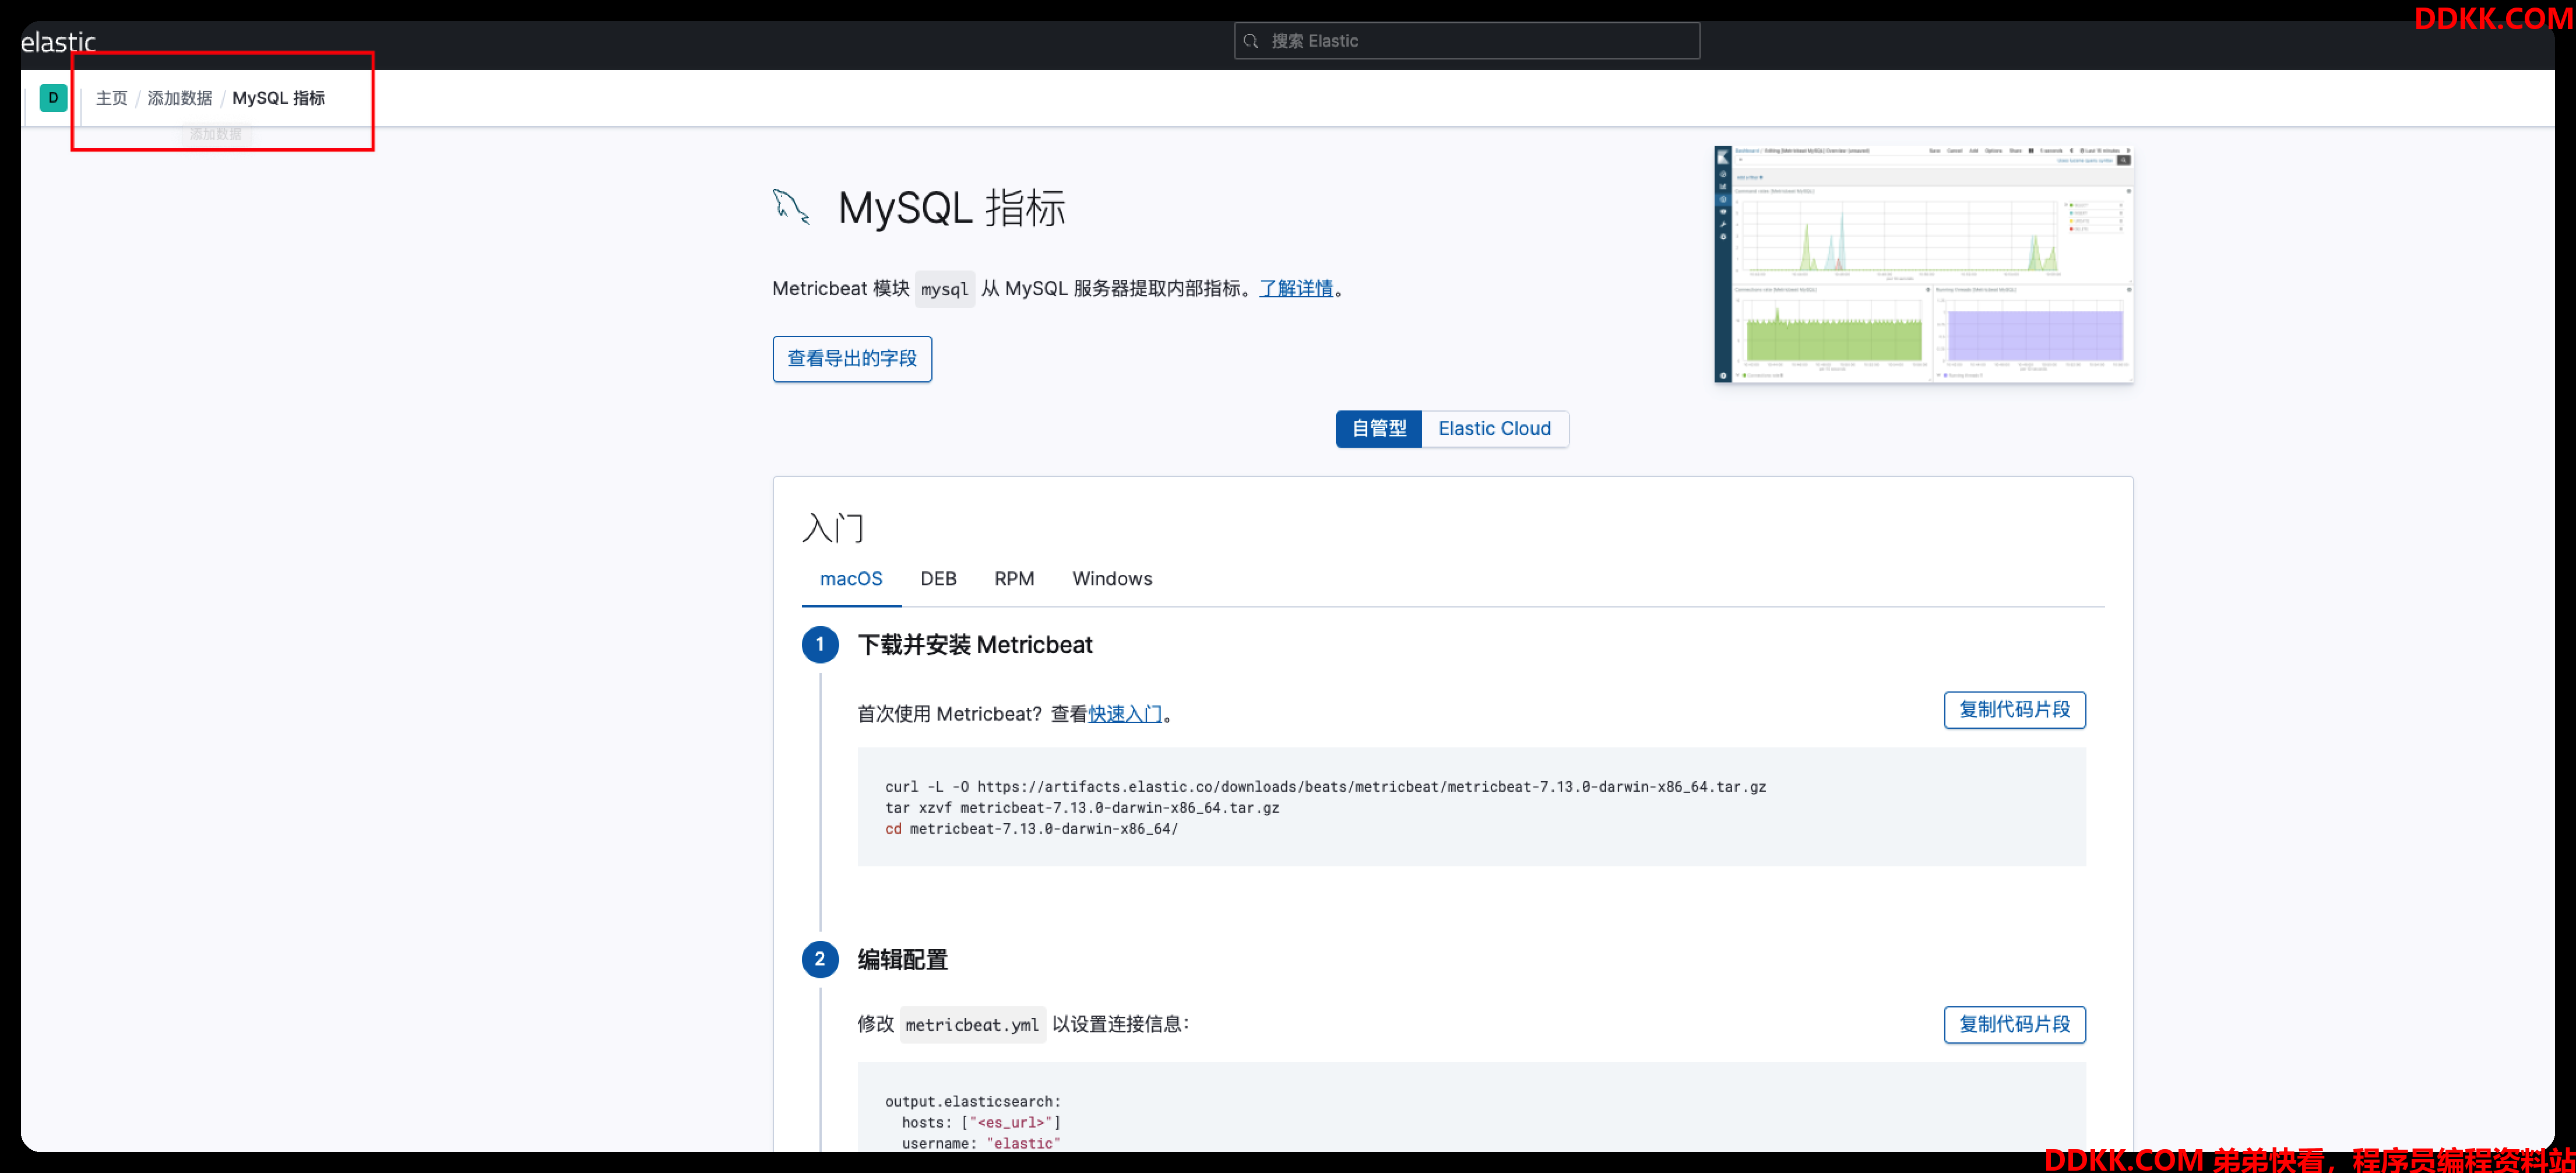This screenshot has width=2576, height=1173.
Task: Click 查看导出的字段 button
Action: tap(852, 359)
